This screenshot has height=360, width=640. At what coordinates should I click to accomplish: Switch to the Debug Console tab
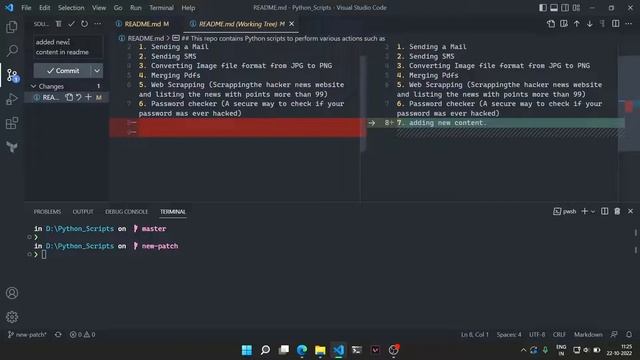click(127, 211)
